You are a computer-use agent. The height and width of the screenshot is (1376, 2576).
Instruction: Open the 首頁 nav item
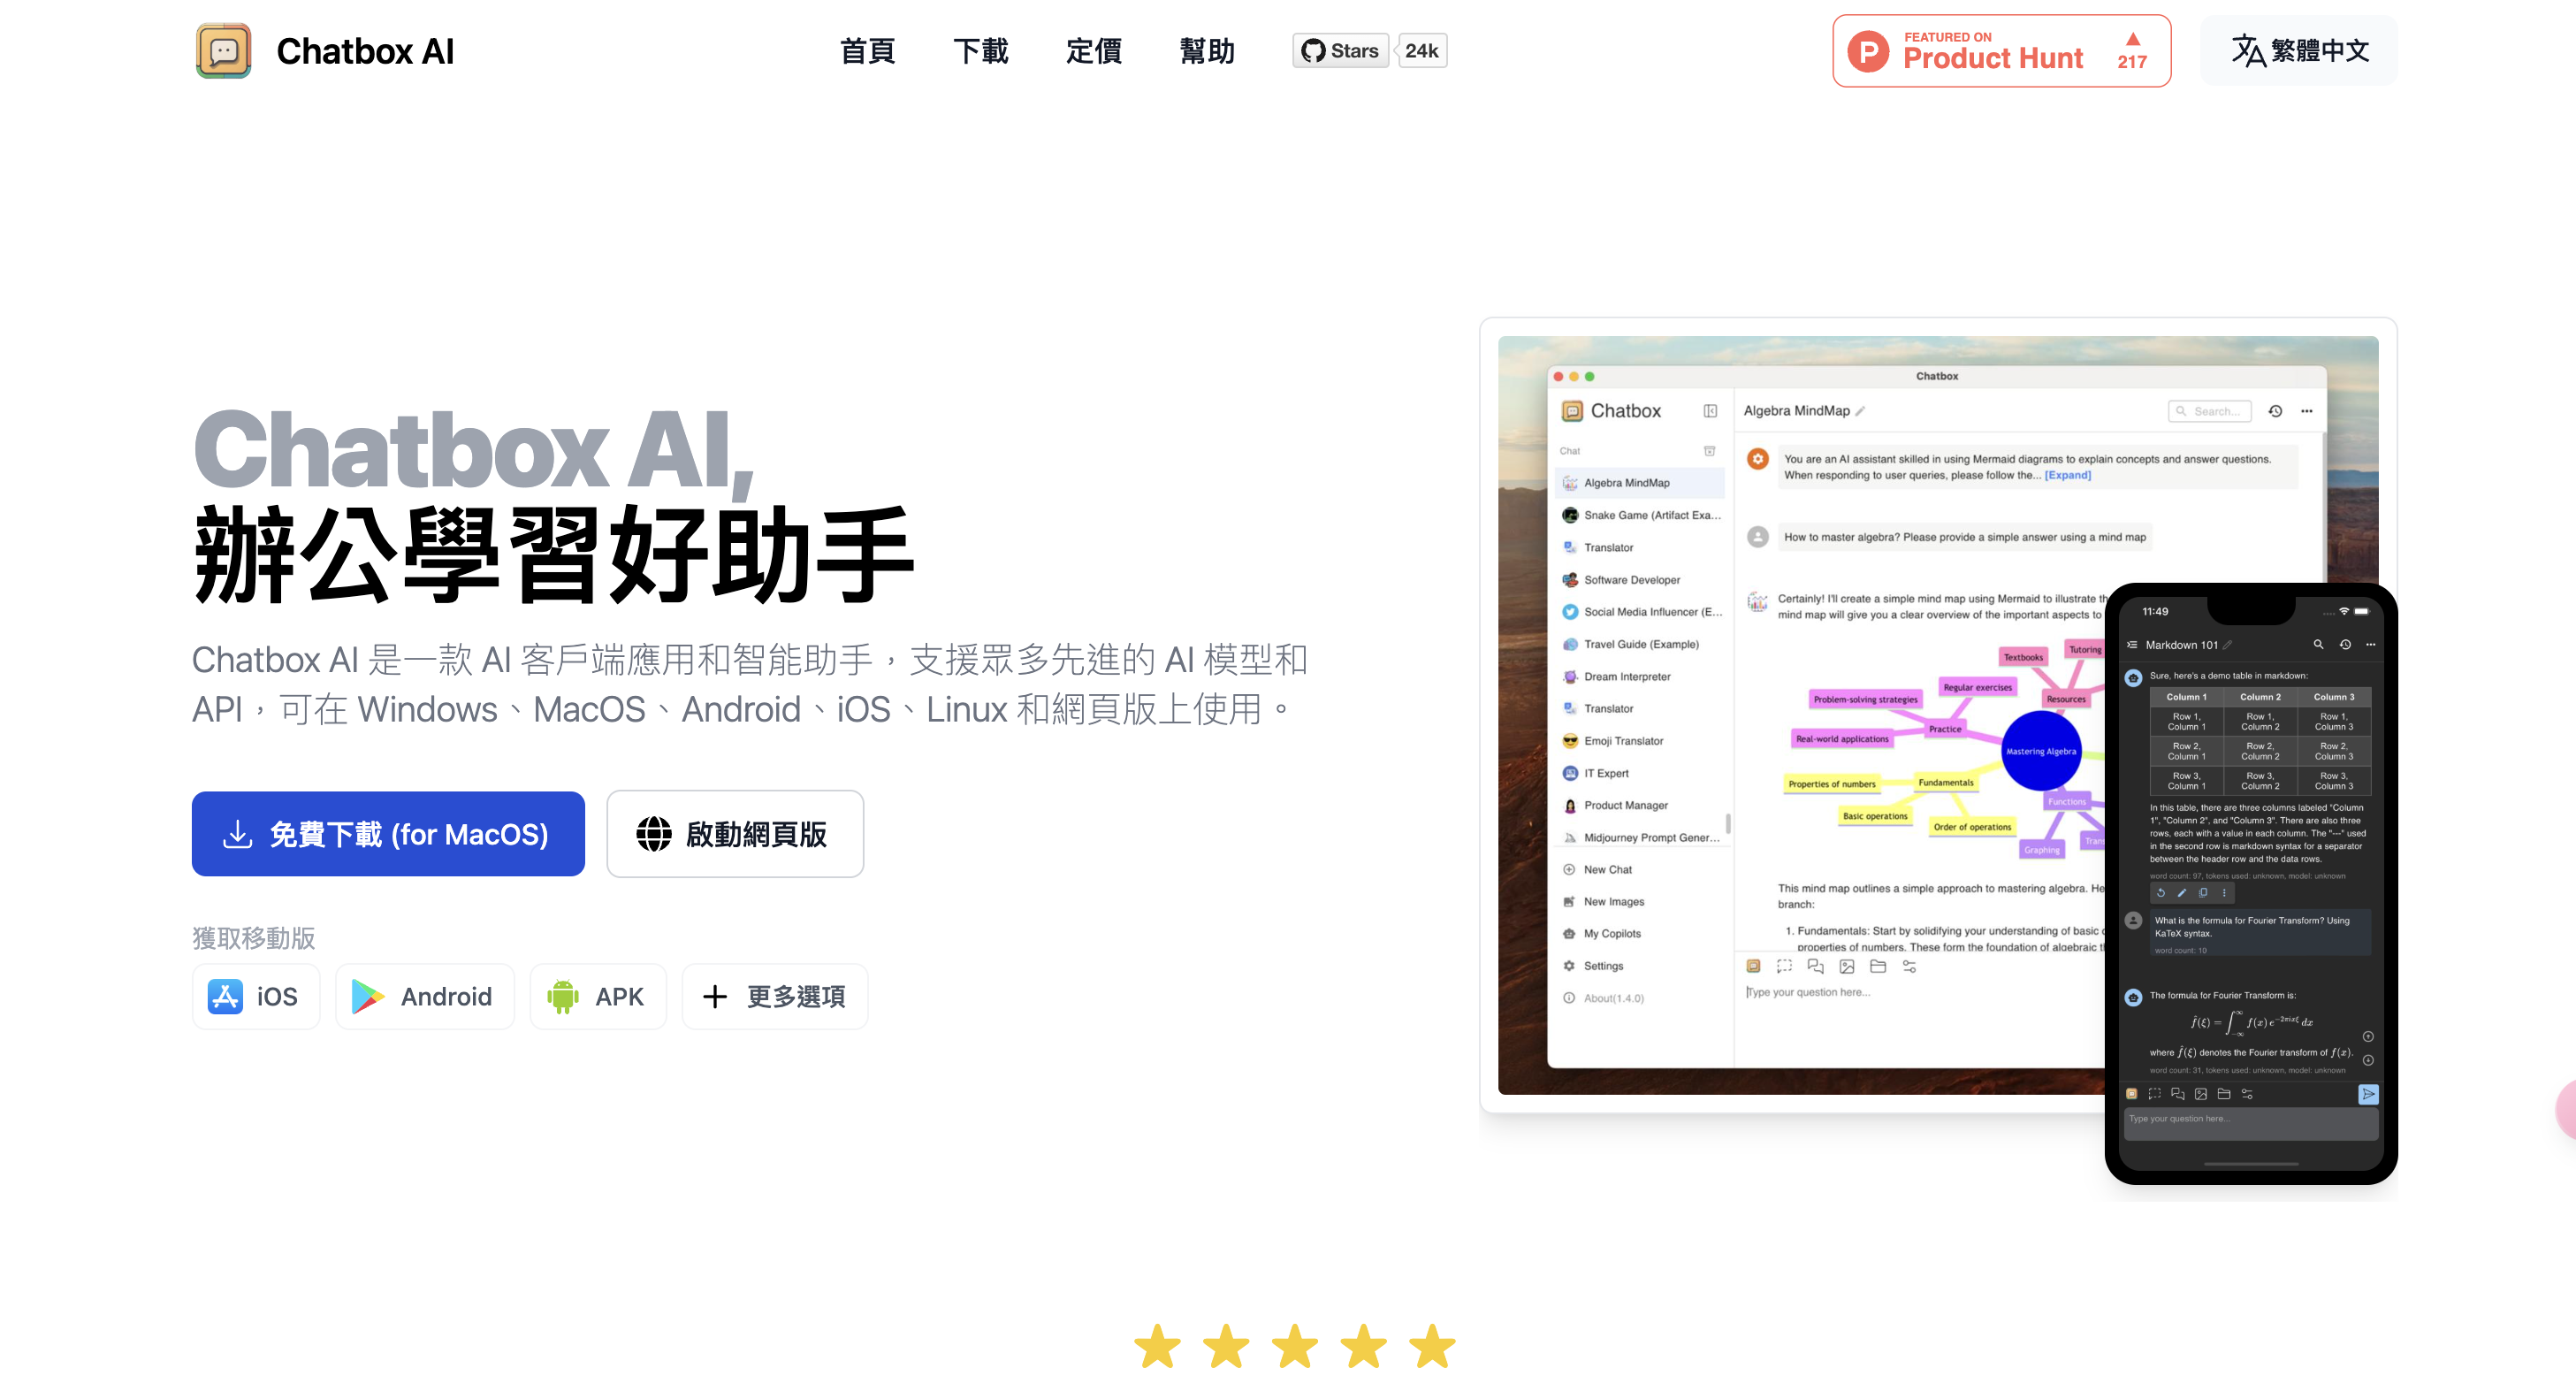pyautogui.click(x=867, y=51)
